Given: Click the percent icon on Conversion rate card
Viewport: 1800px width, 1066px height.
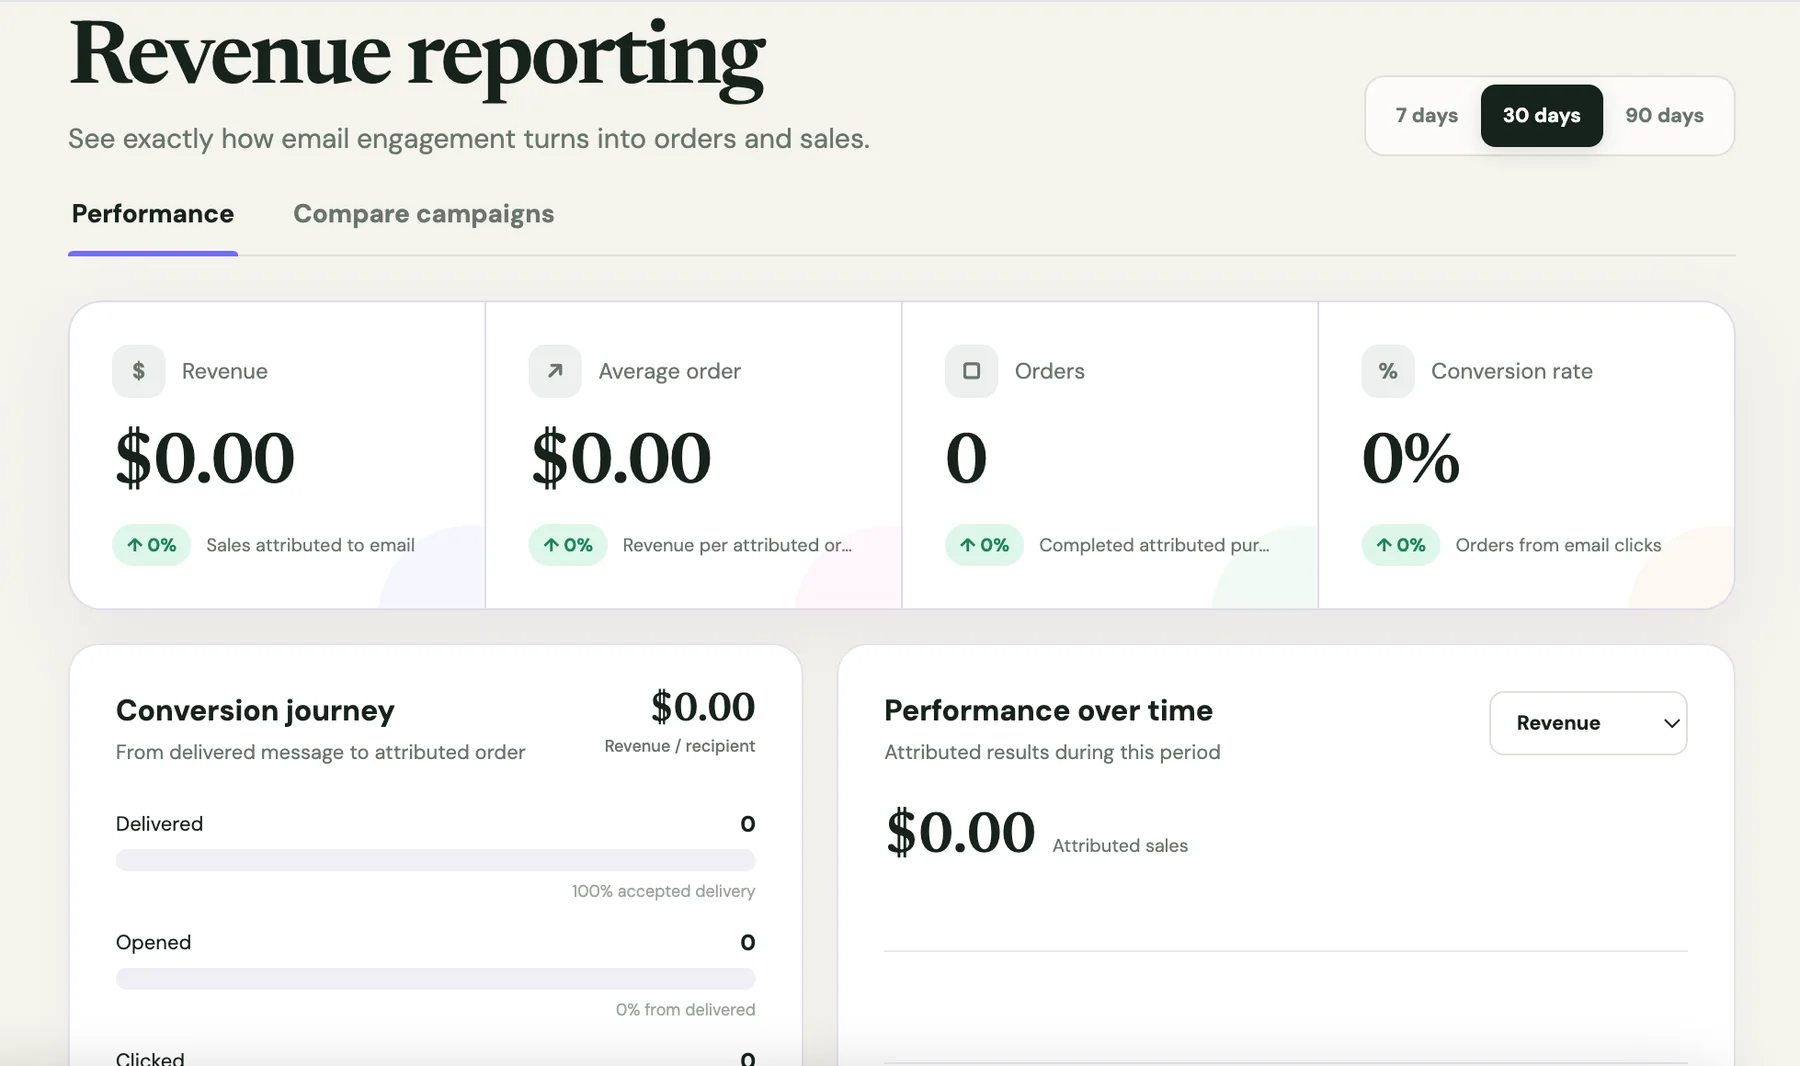Looking at the screenshot, I should click(1388, 371).
